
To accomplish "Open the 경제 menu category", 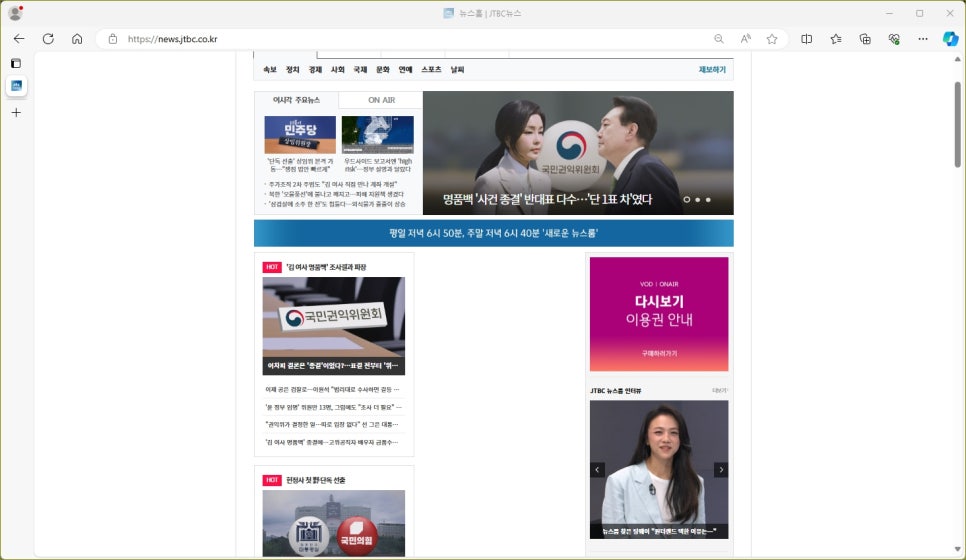I will 315,70.
